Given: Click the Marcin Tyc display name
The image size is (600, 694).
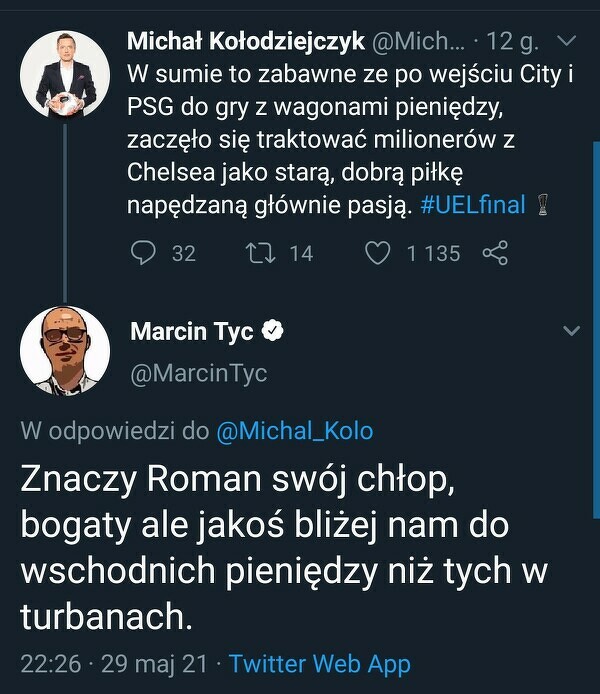Looking at the screenshot, I should (x=192, y=331).
